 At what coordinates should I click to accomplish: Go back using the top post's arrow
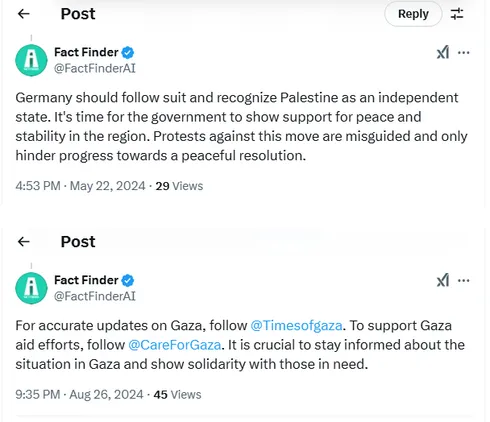pyautogui.click(x=24, y=14)
